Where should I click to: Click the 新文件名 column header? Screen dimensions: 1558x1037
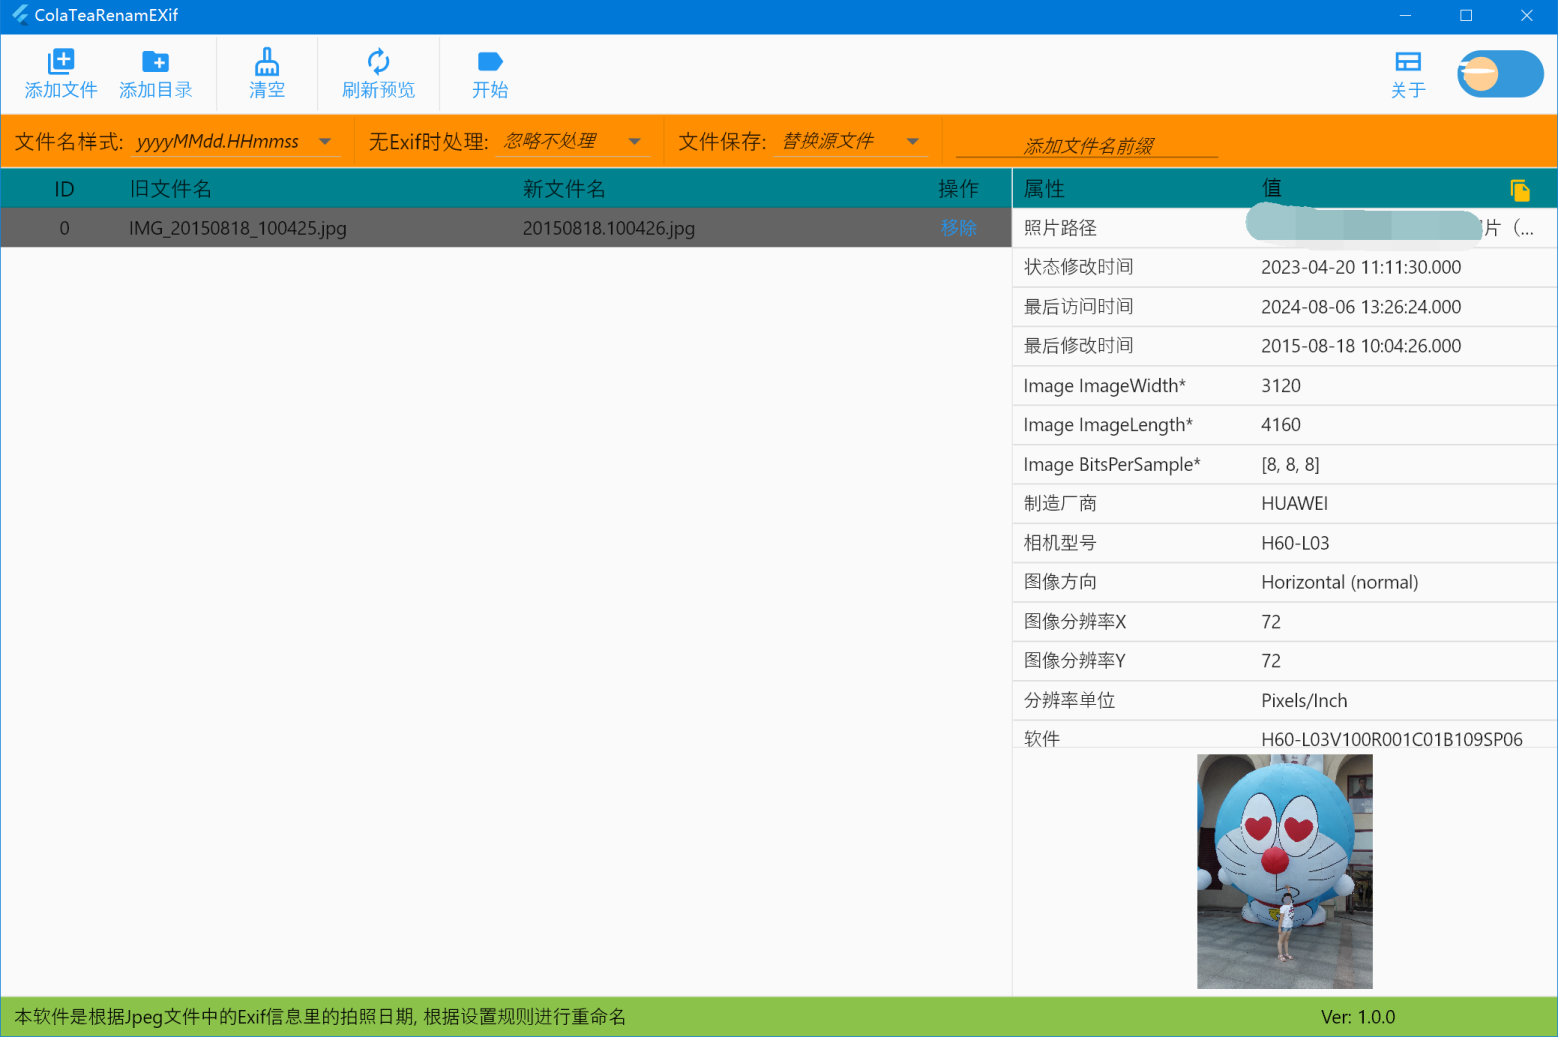pyautogui.click(x=564, y=189)
